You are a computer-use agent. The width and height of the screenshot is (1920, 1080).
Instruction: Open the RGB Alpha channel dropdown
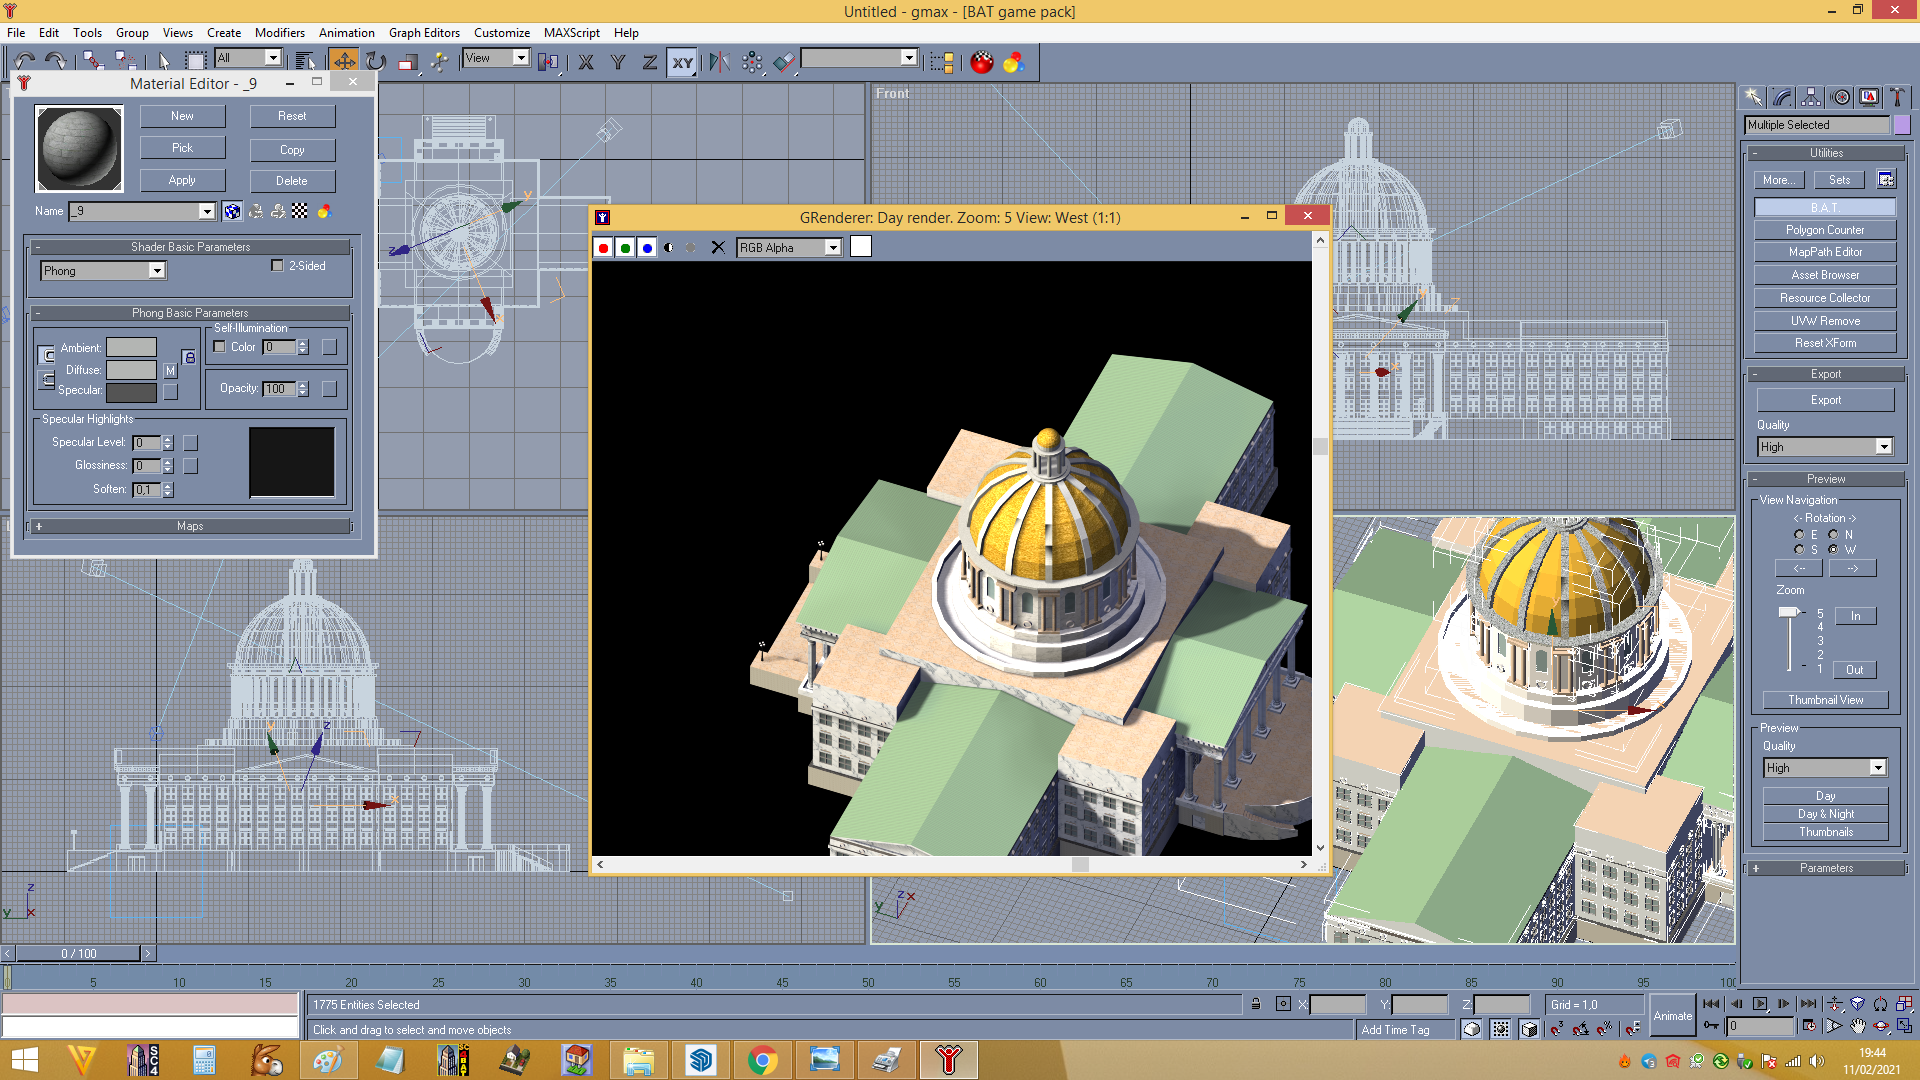[x=789, y=248]
